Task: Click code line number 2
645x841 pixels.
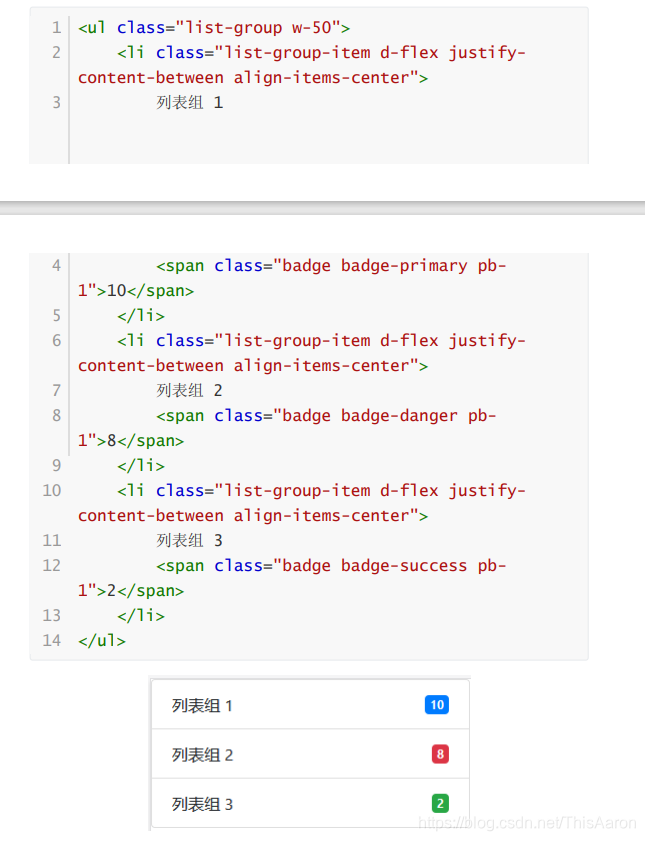Action: click(x=56, y=53)
